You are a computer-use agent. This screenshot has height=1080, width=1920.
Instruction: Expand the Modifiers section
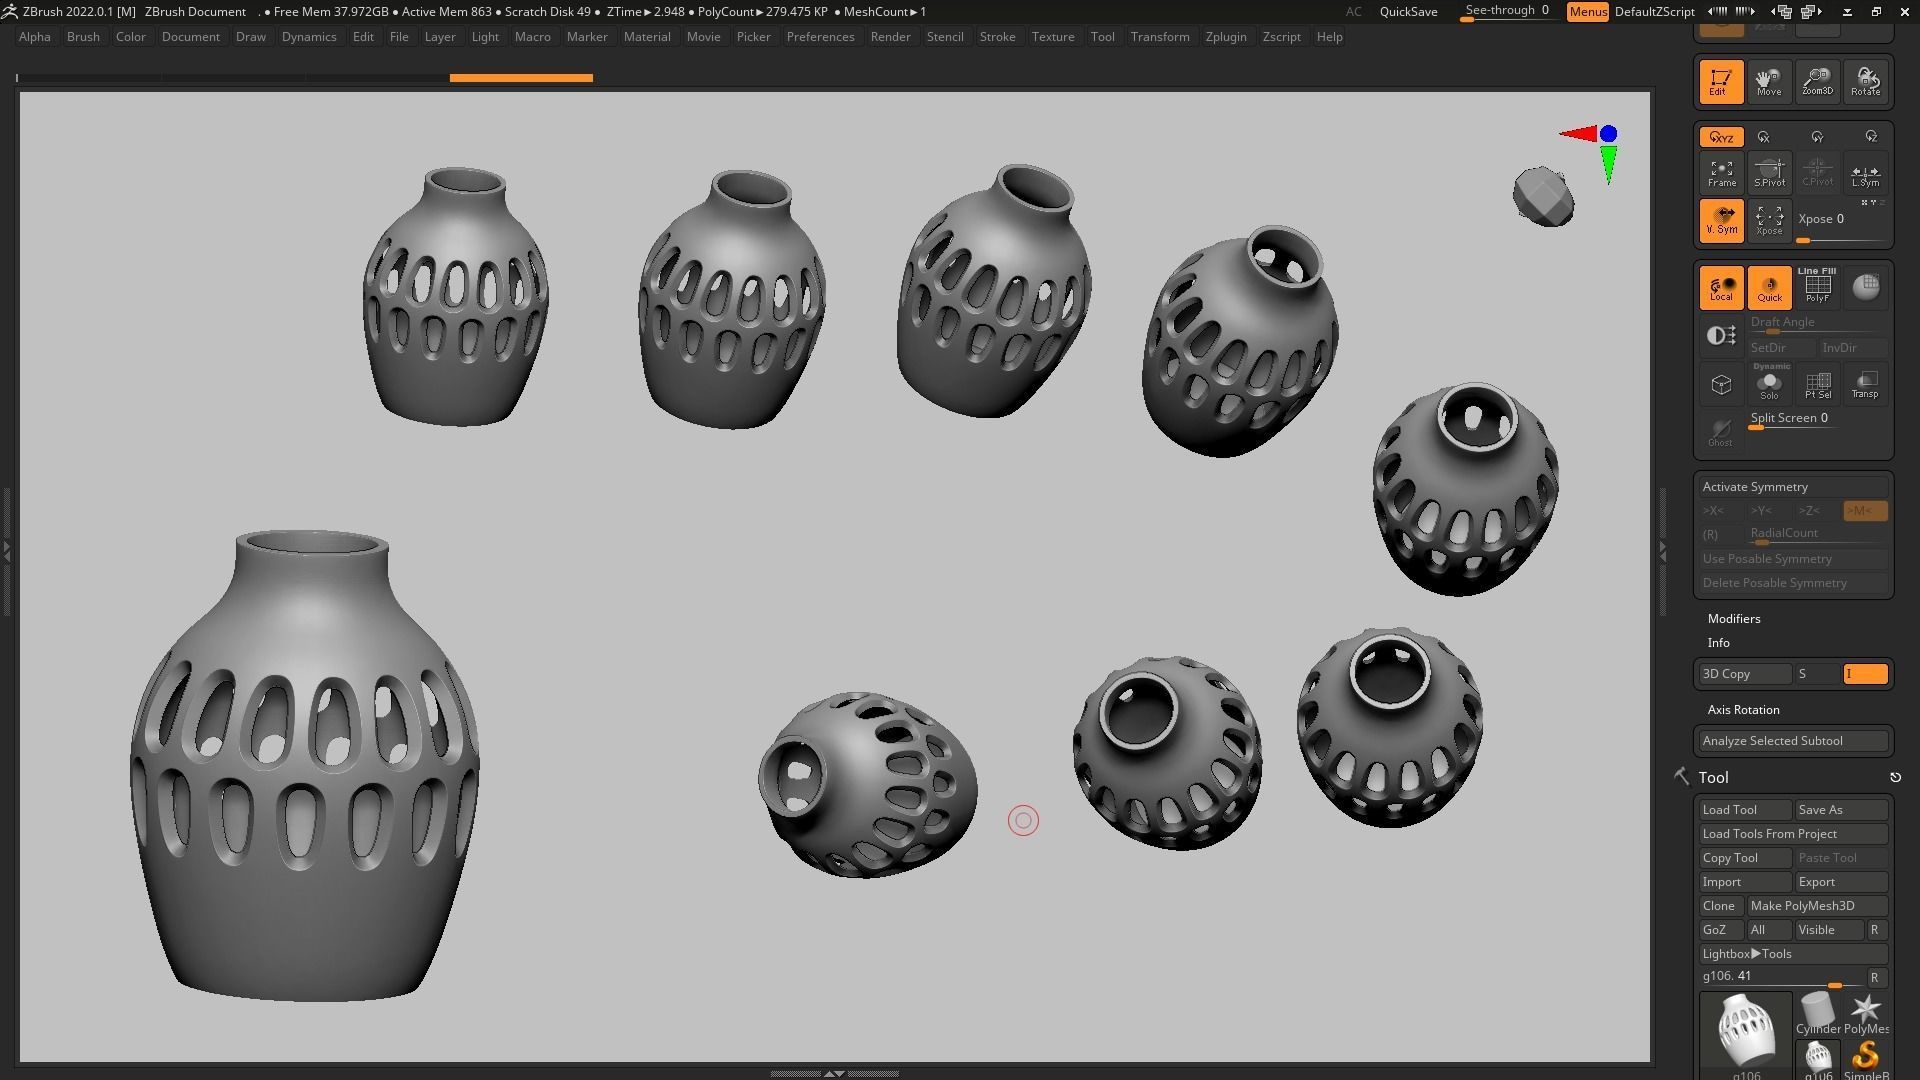coord(1734,619)
